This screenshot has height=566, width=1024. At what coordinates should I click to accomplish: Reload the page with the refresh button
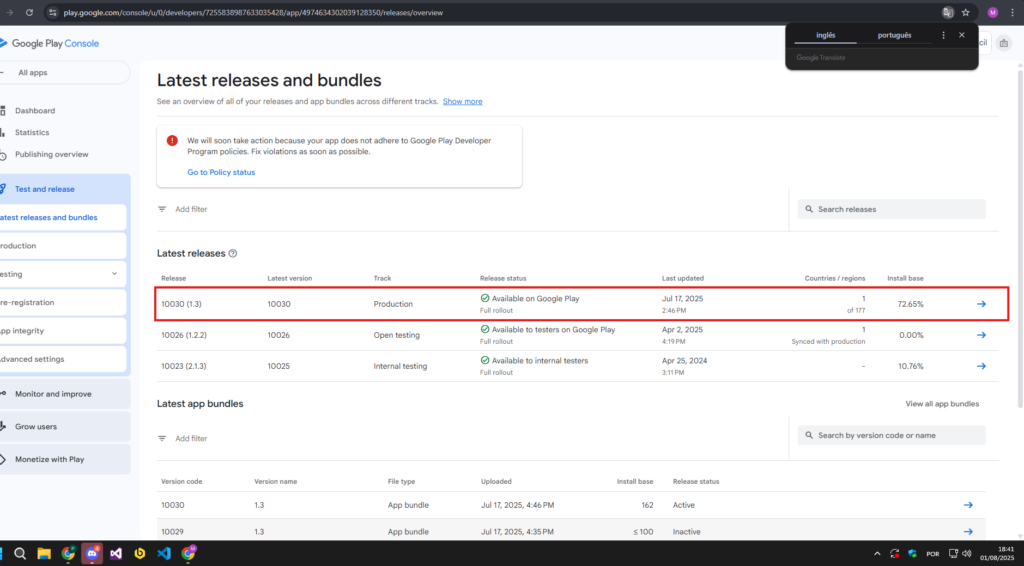tap(28, 13)
